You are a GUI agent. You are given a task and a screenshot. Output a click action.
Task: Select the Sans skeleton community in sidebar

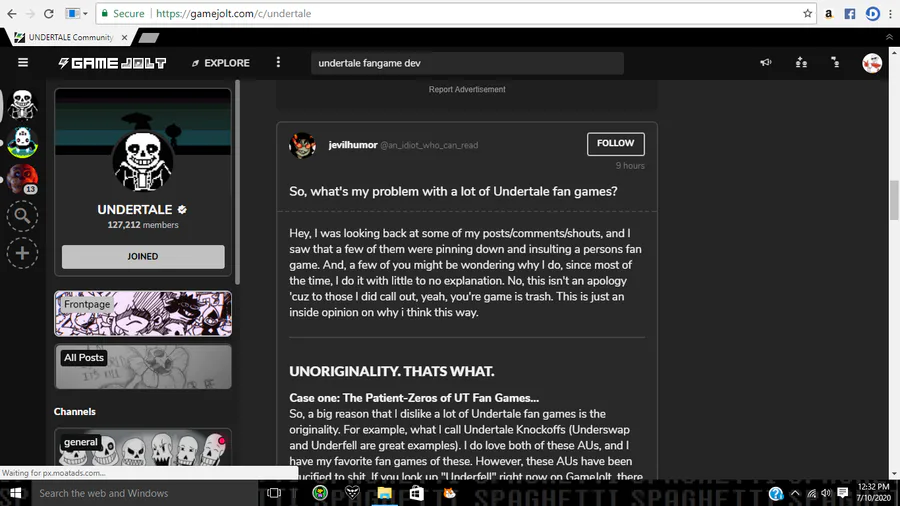coord(22,105)
